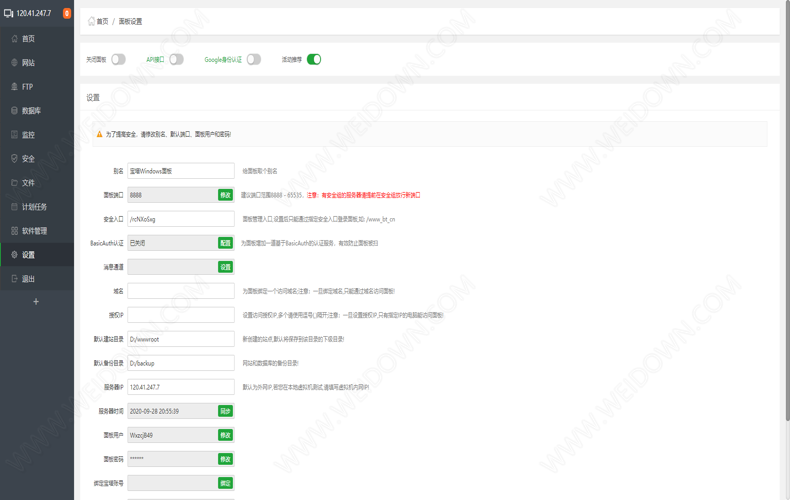Image resolution: width=790 pixels, height=500 pixels.
Task: Open the orange notification badge in sidebar header
Action: point(67,13)
